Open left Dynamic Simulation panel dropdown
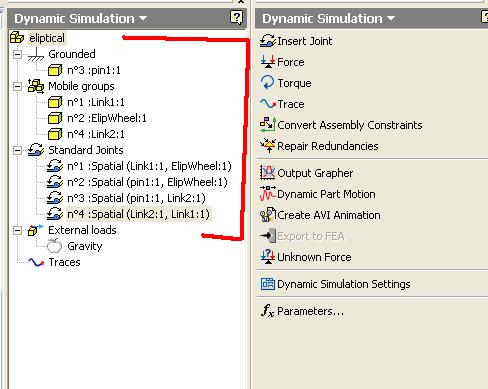Screen dimensions: 488x389 [143, 18]
